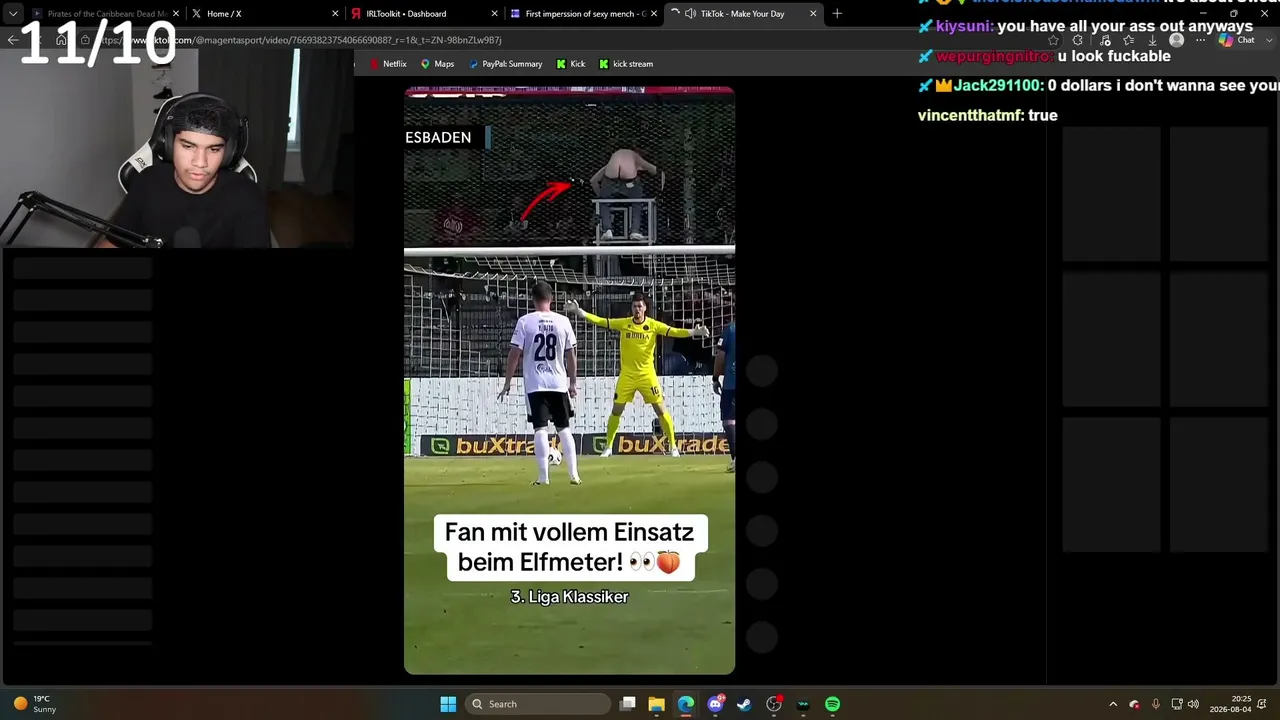Mute audio on the TikTok tab
This screenshot has height=720, width=1280.
(x=691, y=14)
